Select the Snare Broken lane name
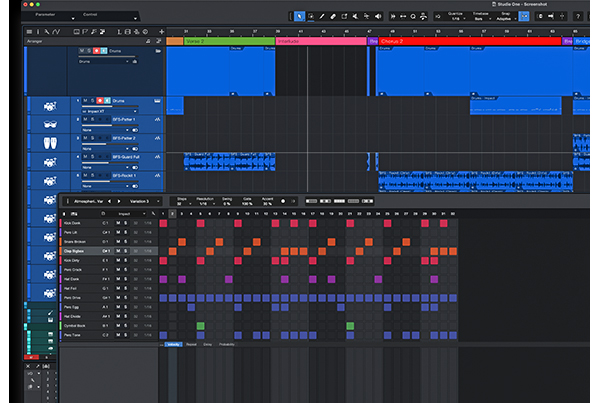Viewport: 600px width, 403px height. pyautogui.click(x=75, y=241)
